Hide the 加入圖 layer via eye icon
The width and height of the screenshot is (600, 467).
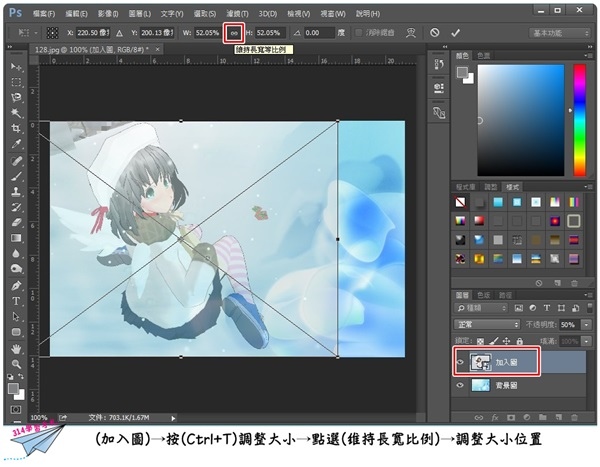coord(460,362)
